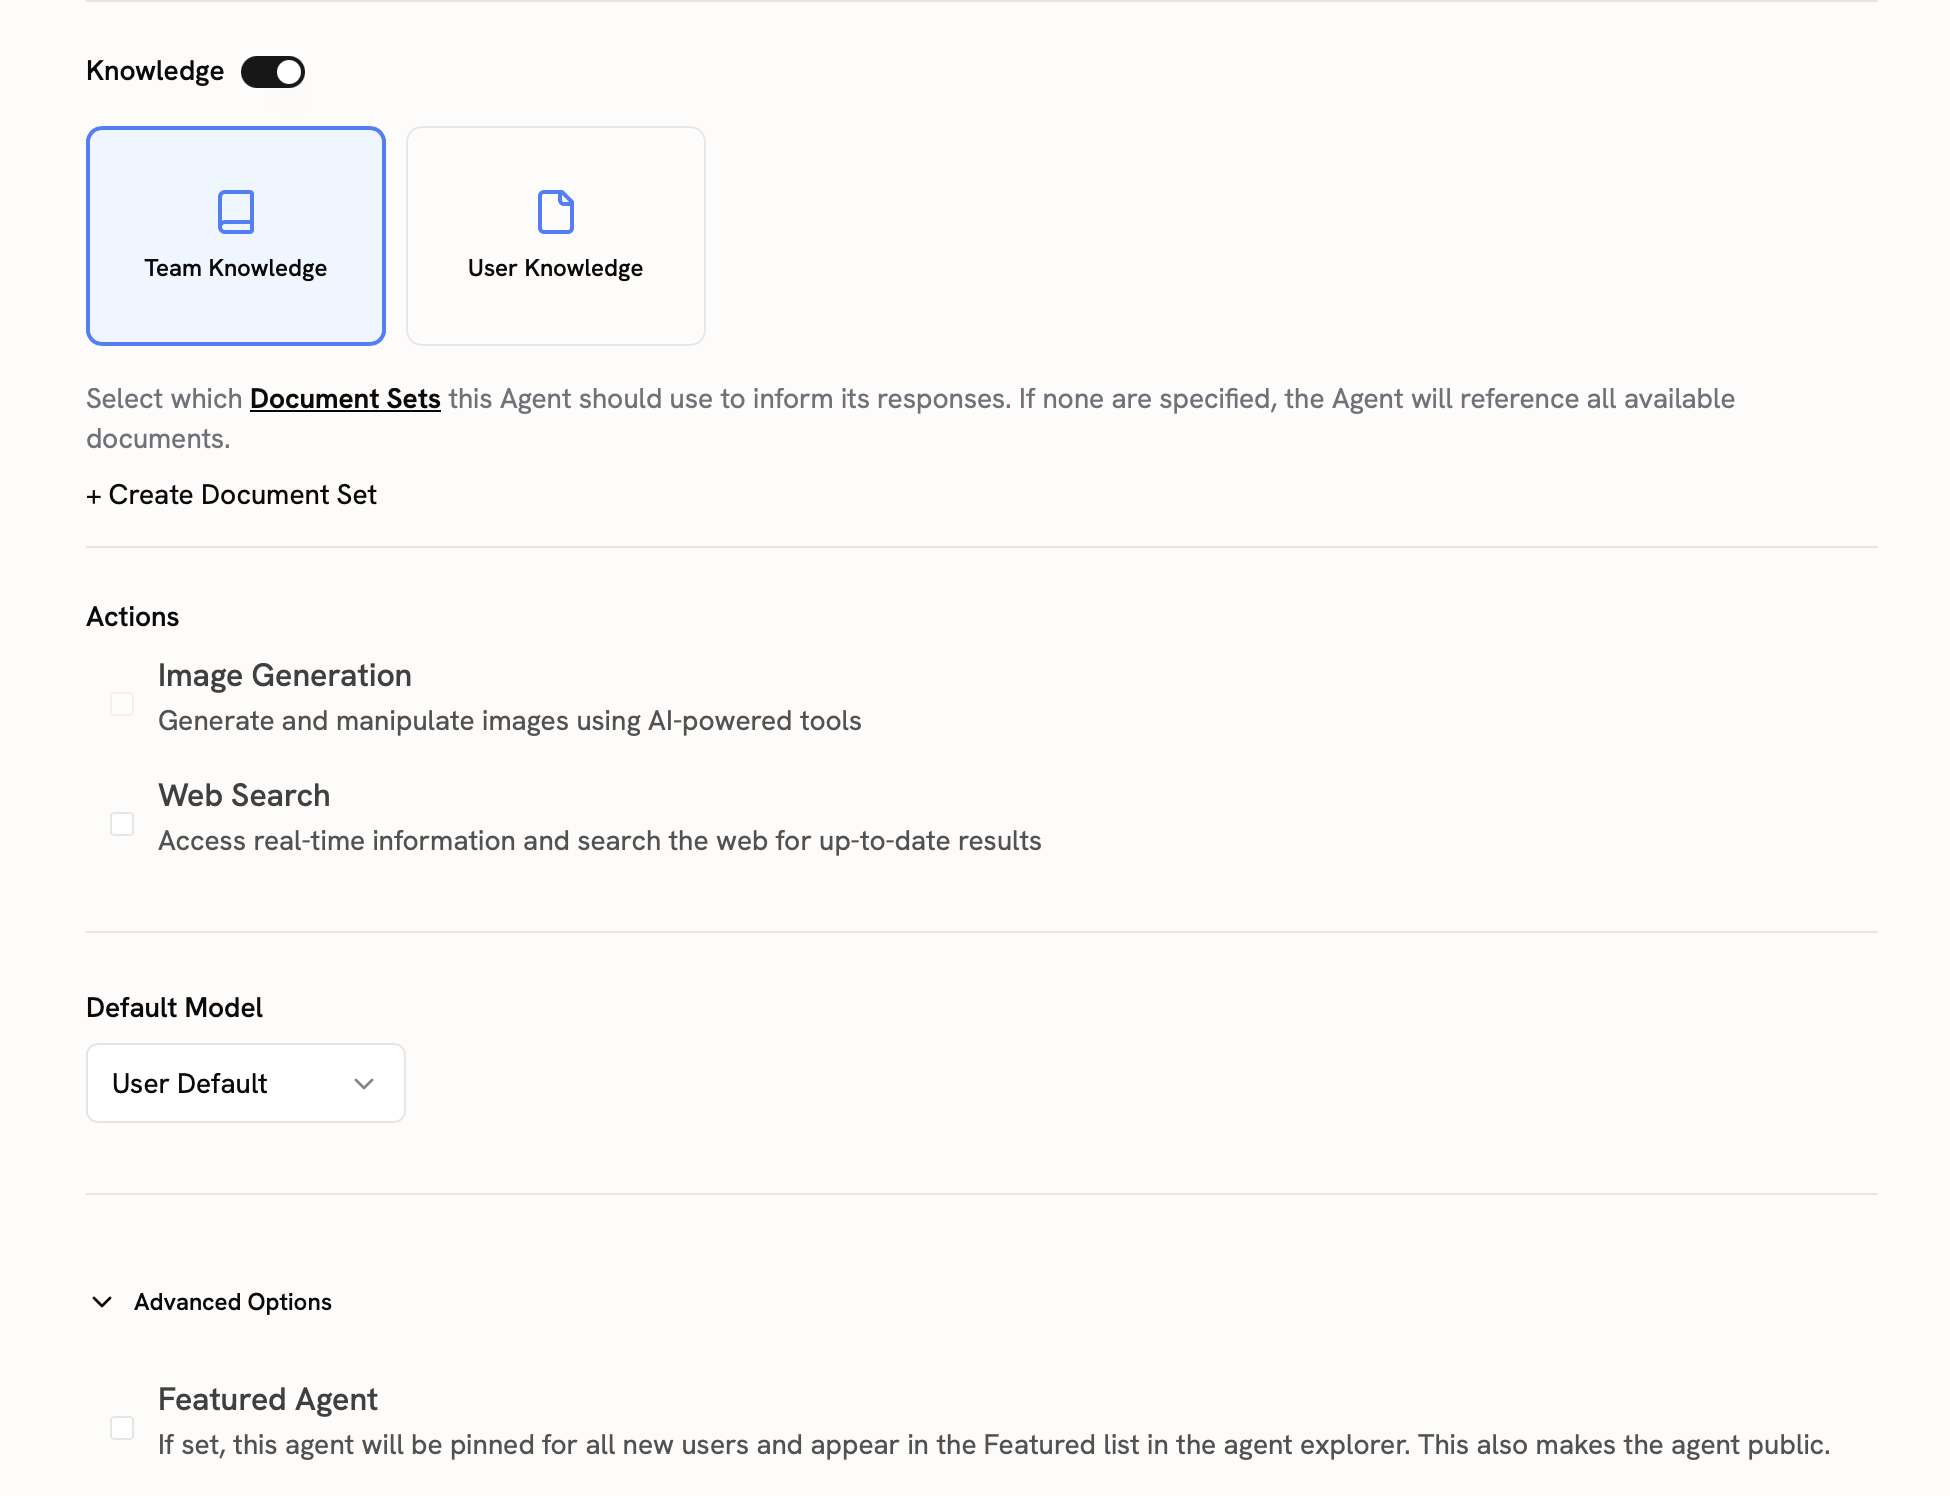Toggle the Knowledge switch off
Image resolution: width=1950 pixels, height=1496 pixels.
click(x=271, y=71)
